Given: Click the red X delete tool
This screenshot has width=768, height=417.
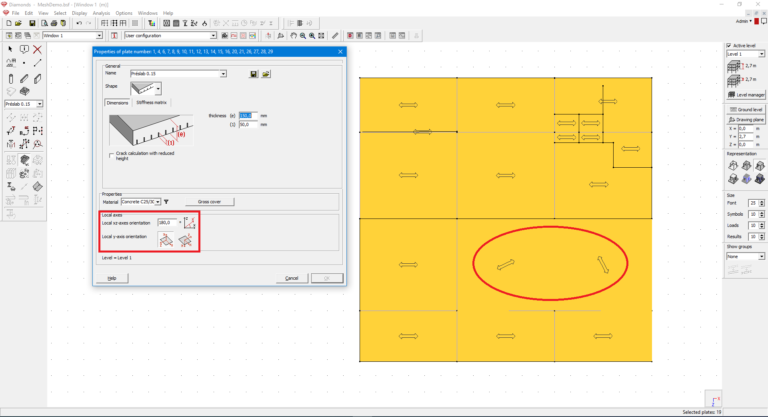Looking at the screenshot, I should pos(37,49).
